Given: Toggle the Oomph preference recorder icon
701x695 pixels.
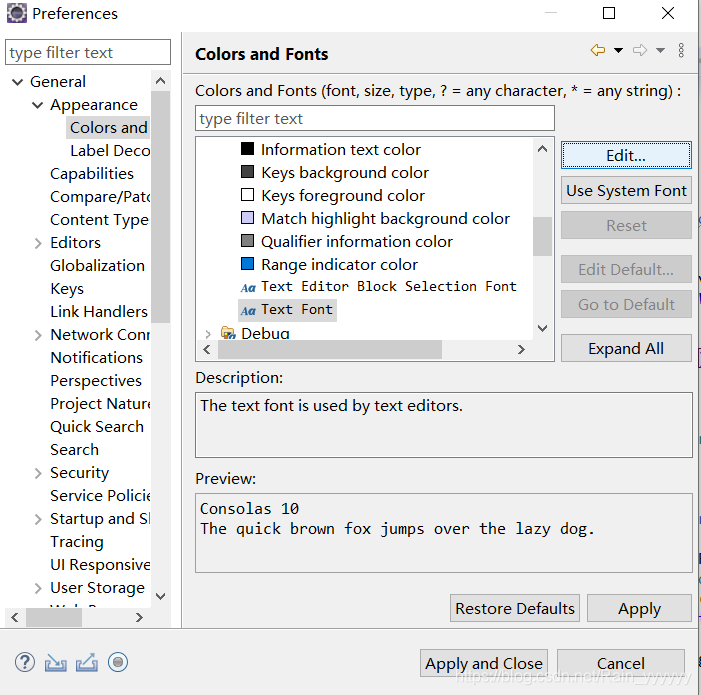Looking at the screenshot, I should [x=118, y=662].
